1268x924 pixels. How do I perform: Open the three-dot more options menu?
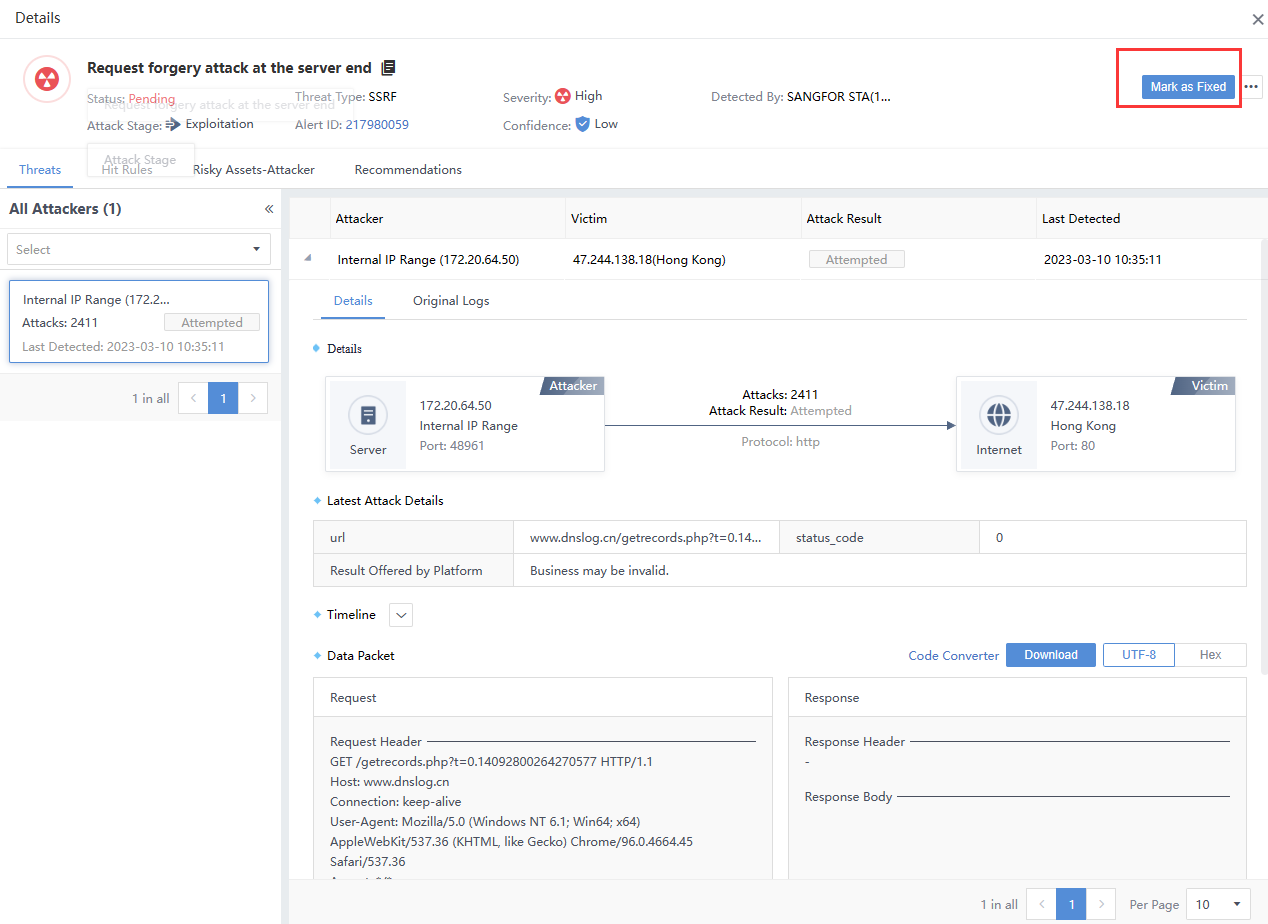[x=1252, y=87]
